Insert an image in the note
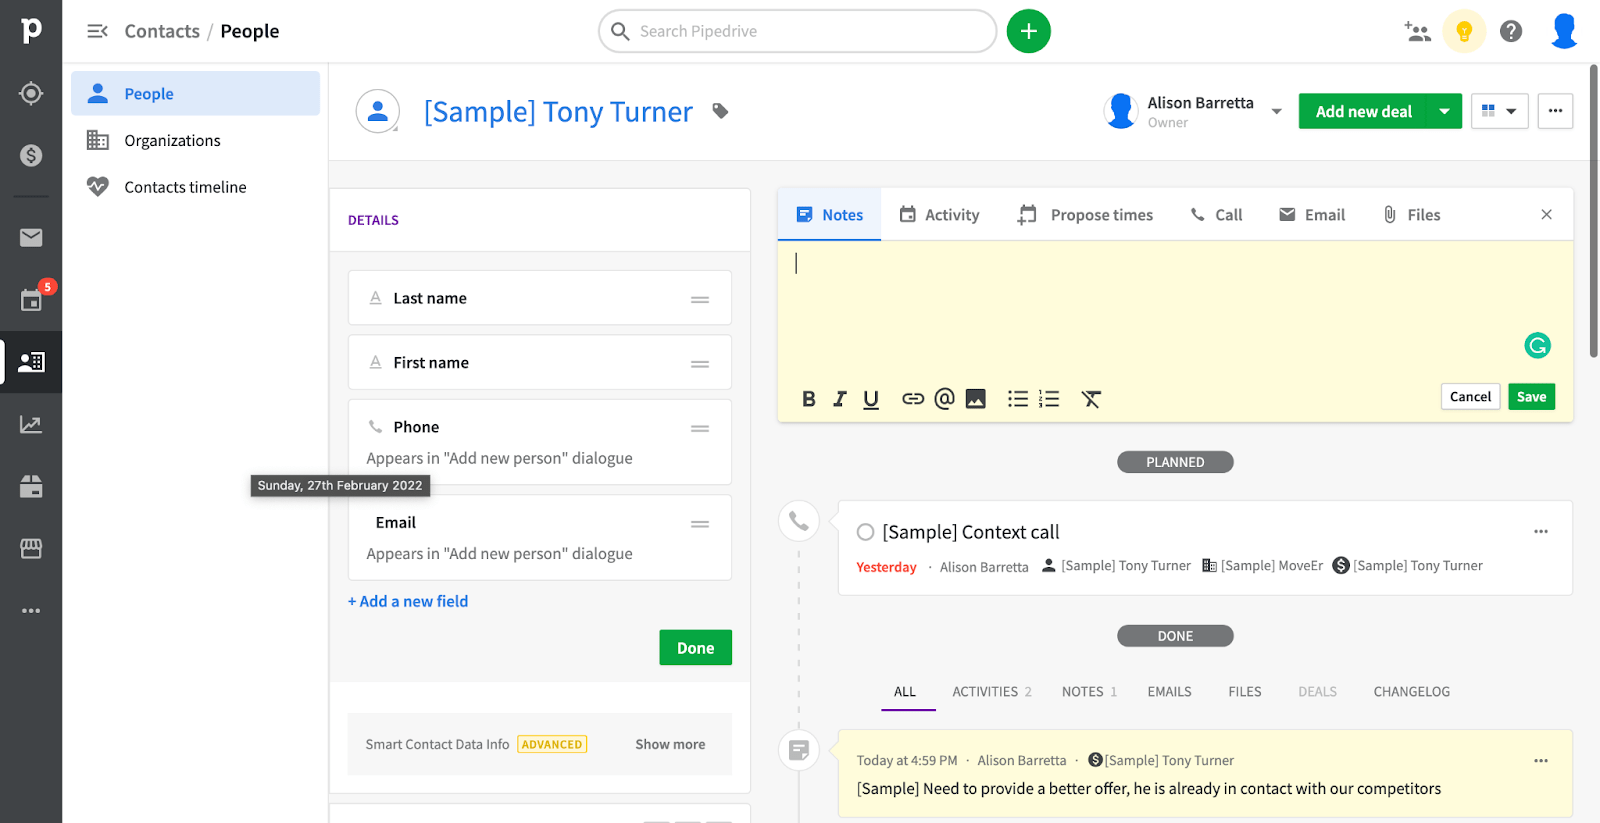Image resolution: width=1600 pixels, height=823 pixels. pyautogui.click(x=976, y=399)
